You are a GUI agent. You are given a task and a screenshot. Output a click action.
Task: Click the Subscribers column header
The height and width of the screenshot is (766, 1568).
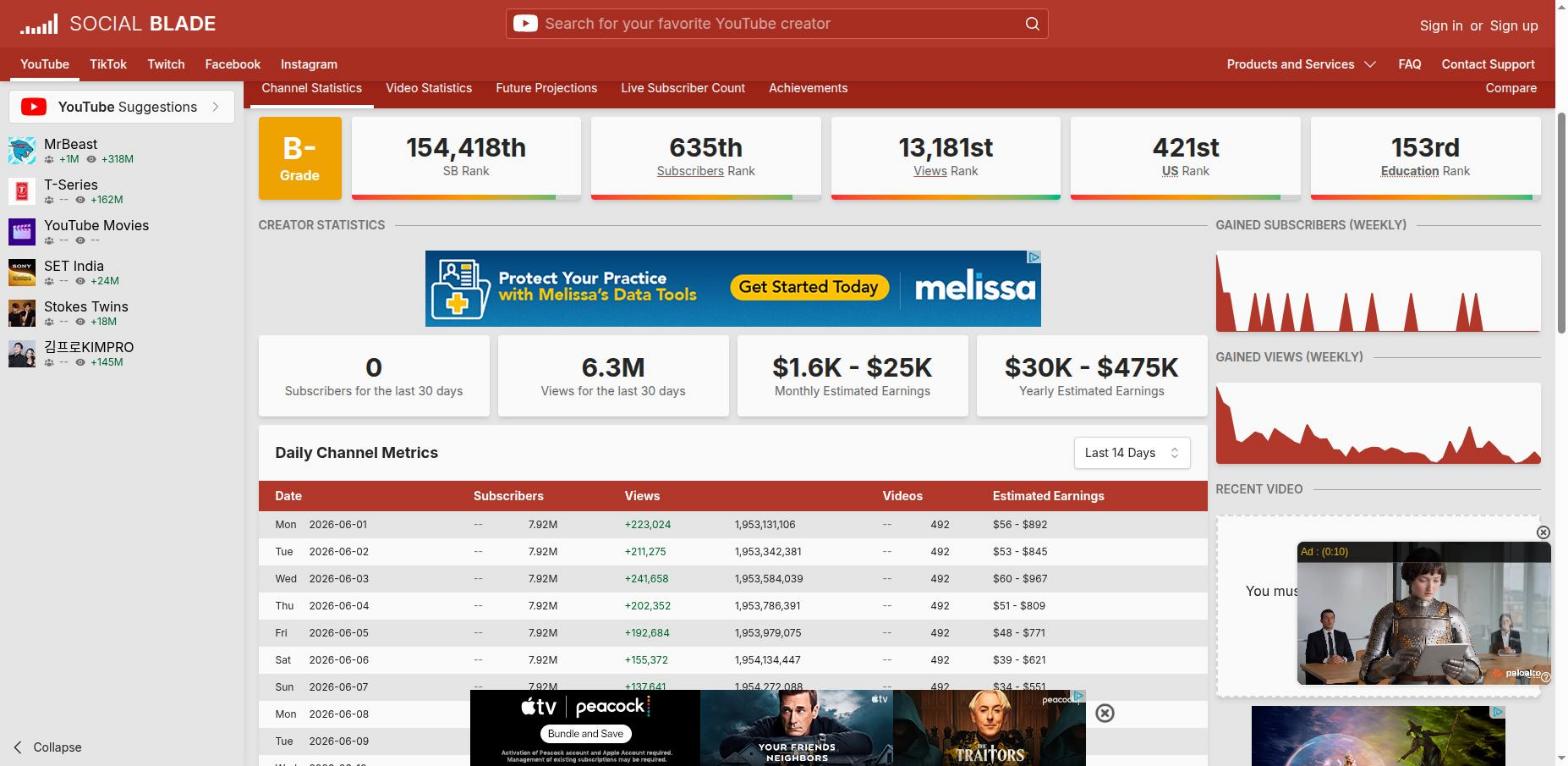point(508,496)
